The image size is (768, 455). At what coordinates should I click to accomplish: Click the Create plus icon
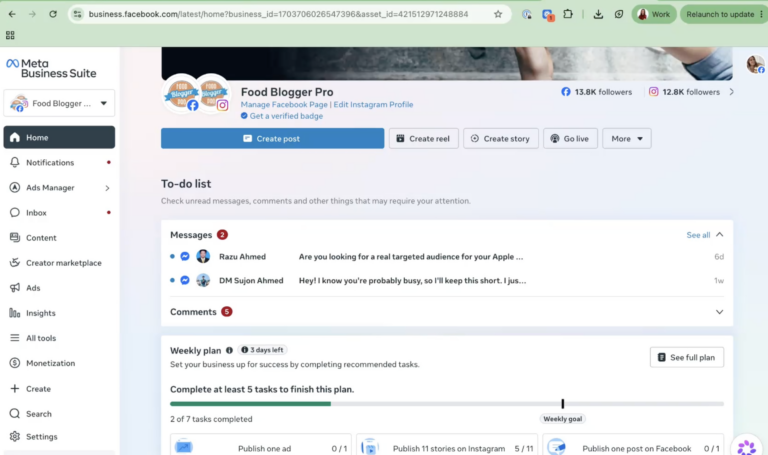click(15, 388)
